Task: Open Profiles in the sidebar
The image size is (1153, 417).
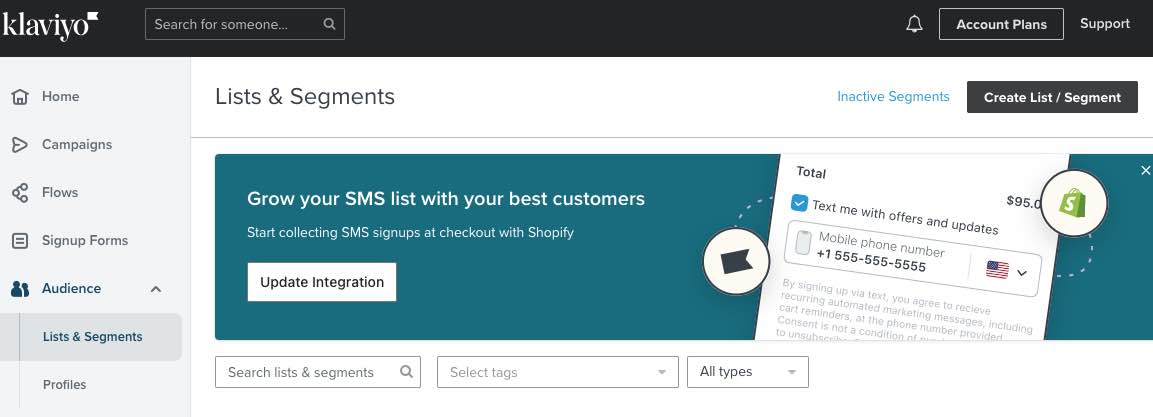Action: 65,385
